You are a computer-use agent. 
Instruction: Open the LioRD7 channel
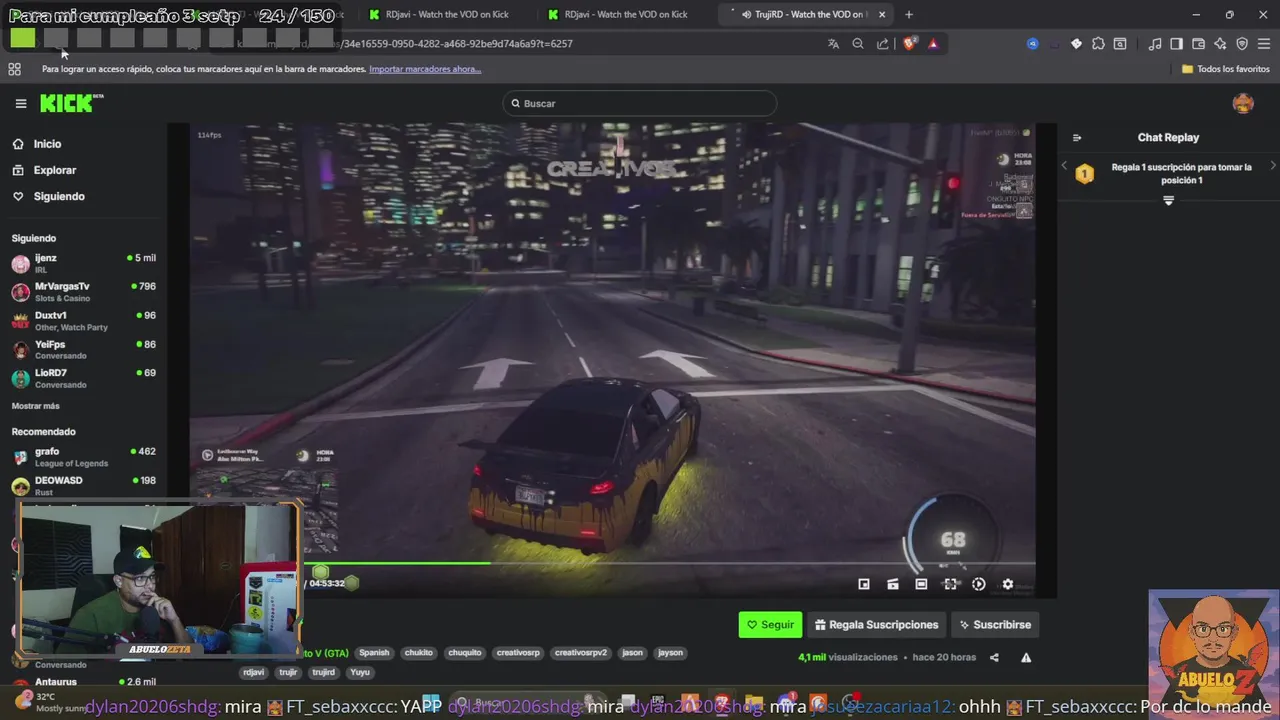84,378
